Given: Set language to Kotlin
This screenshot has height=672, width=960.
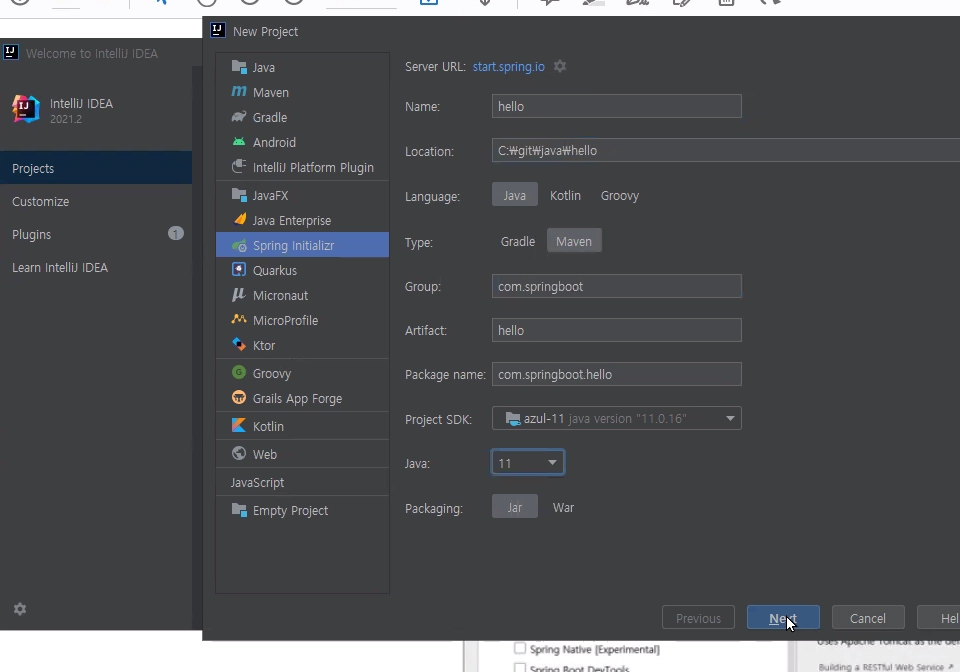Looking at the screenshot, I should [565, 195].
